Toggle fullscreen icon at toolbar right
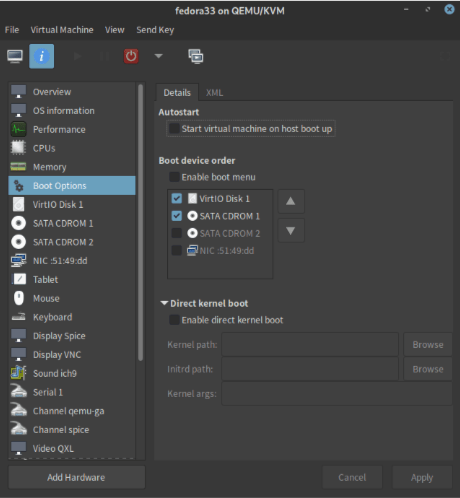The height and width of the screenshot is (498, 460). point(445,56)
